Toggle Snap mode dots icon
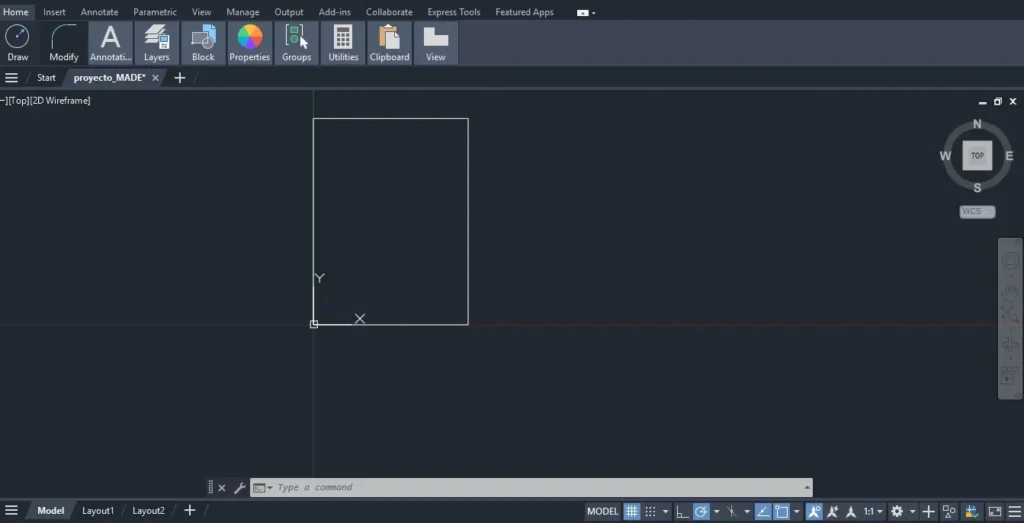This screenshot has height=523, width=1024. [x=650, y=511]
